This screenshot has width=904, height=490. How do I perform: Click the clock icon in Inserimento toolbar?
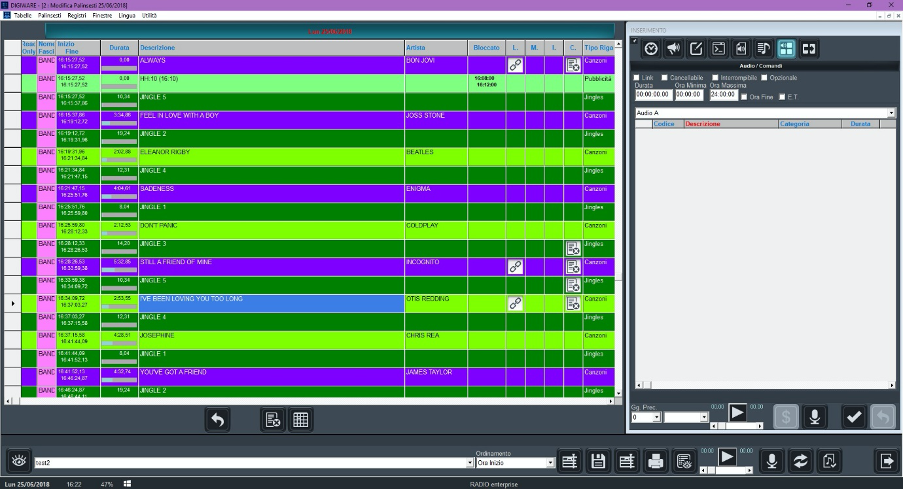click(x=651, y=48)
